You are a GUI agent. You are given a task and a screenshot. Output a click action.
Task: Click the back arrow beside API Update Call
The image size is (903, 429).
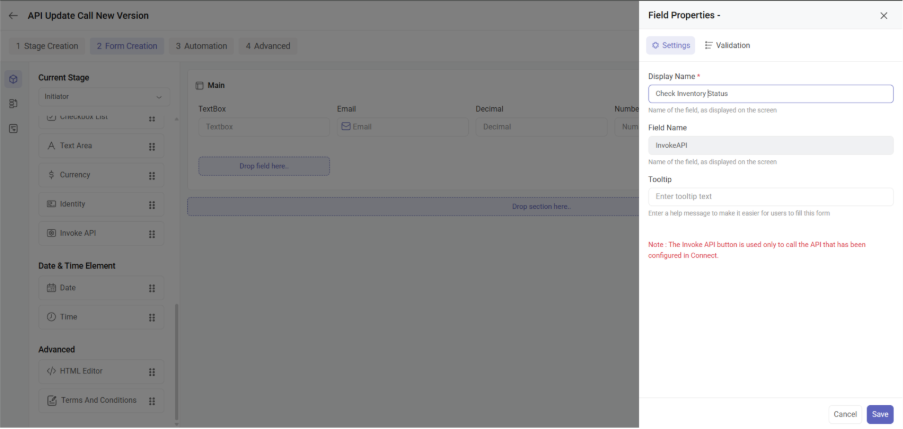coord(13,16)
